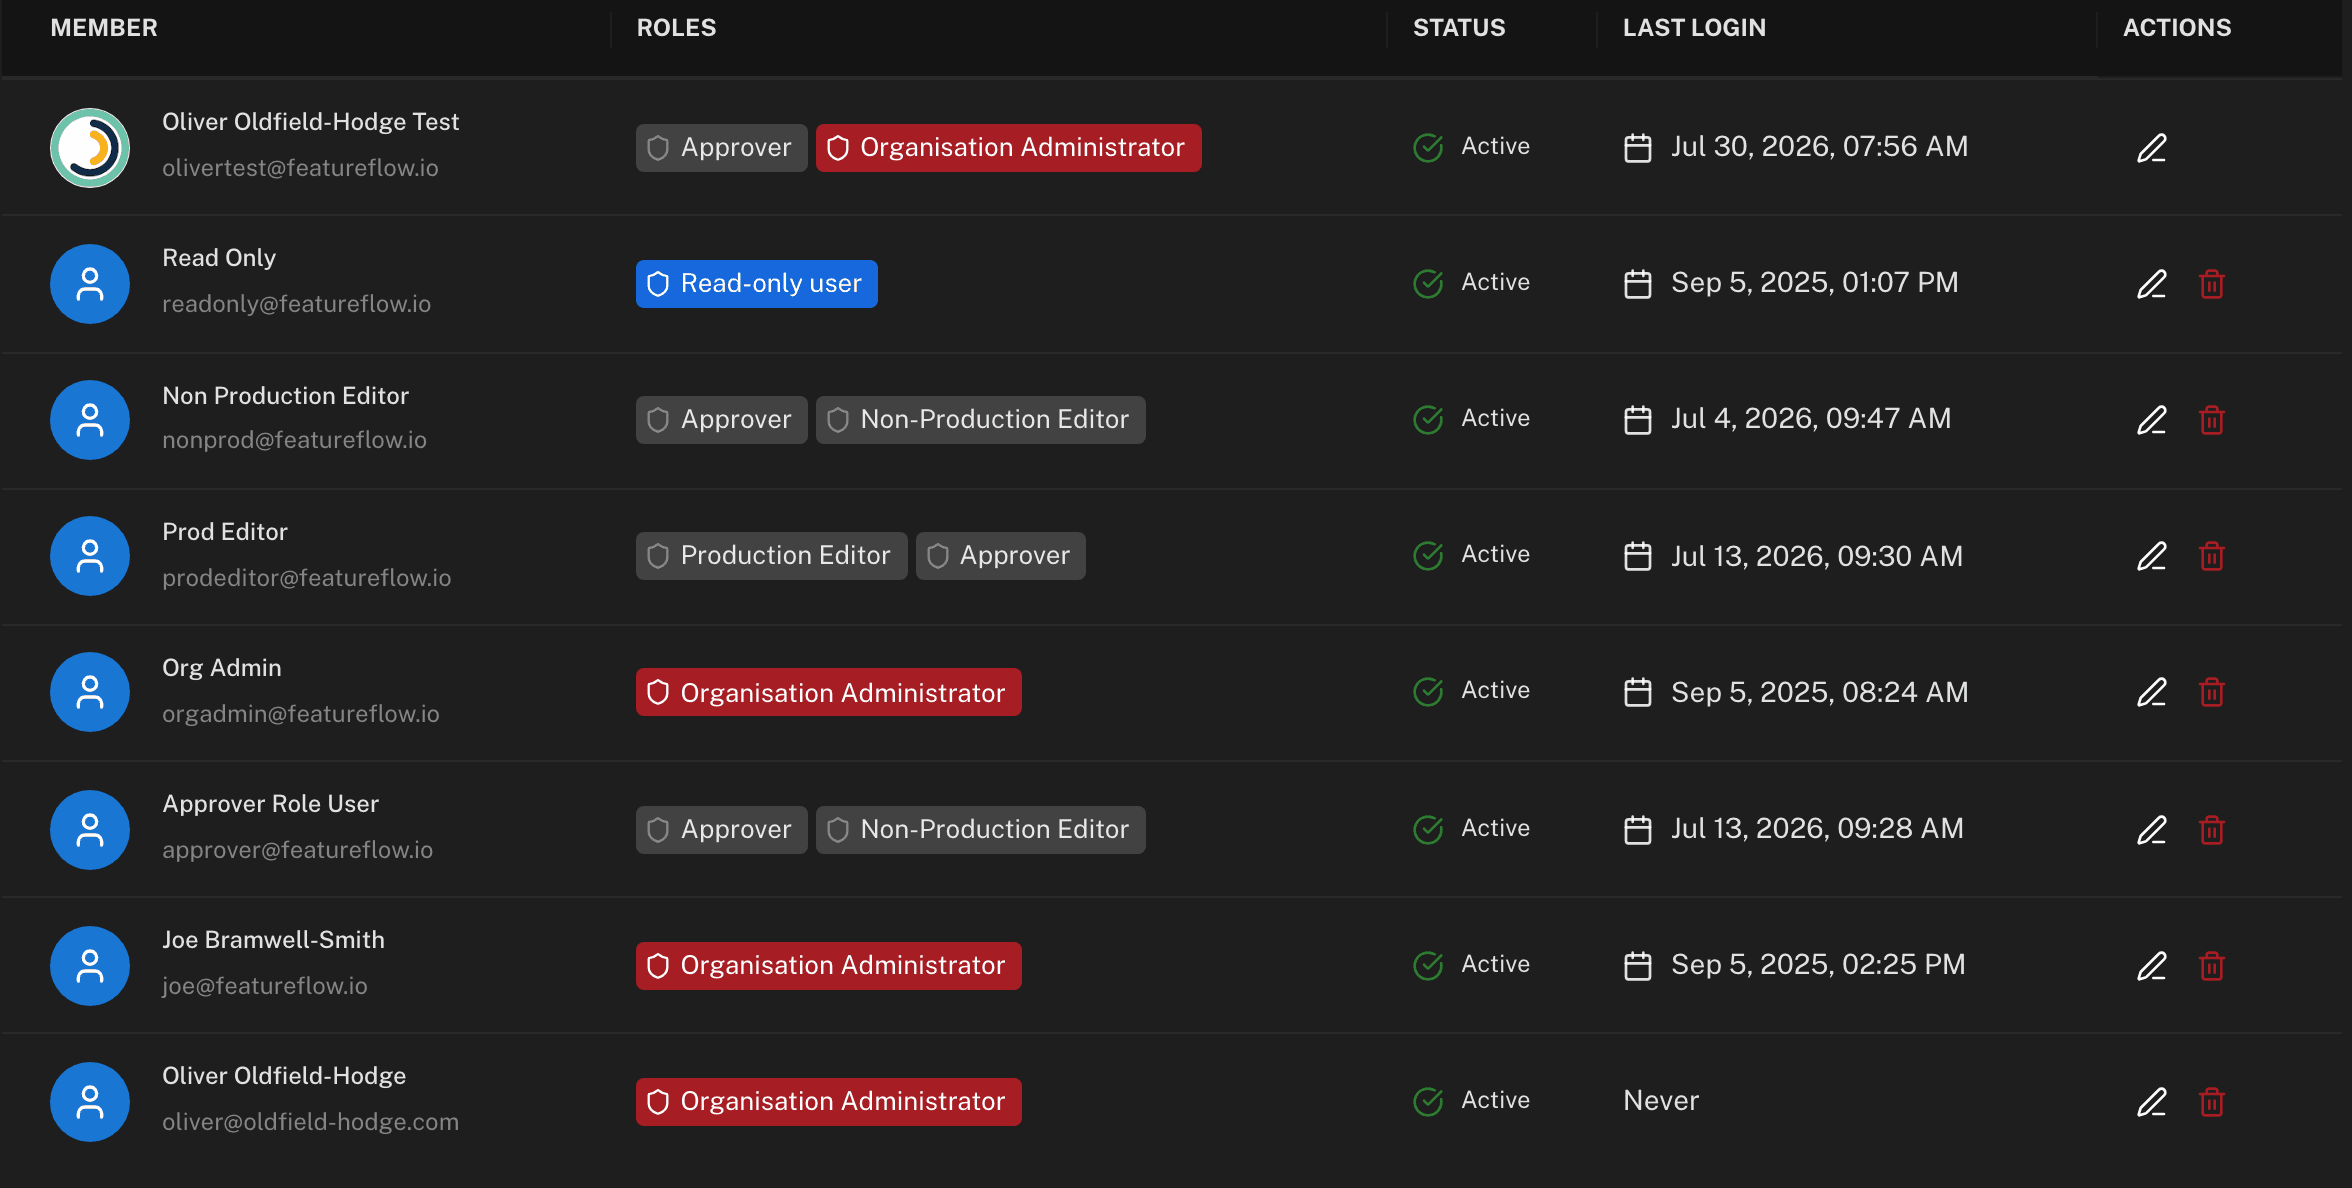Viewport: 2352px width, 1188px height.
Task: Click the Oliver Oldfield-Hodge Test avatar
Action: point(90,148)
